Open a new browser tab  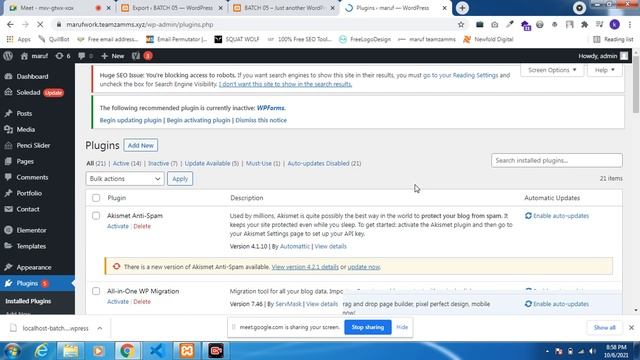(x=462, y=8)
